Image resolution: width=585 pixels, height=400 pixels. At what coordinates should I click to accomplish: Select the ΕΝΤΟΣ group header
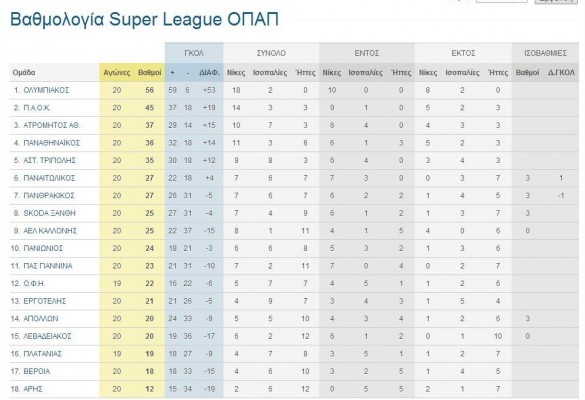coord(367,53)
